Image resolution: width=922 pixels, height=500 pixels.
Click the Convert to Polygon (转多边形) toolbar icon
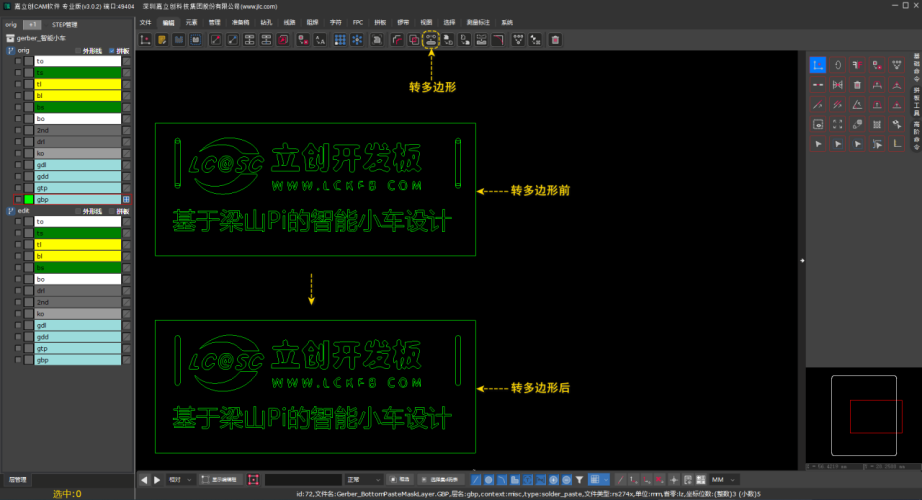pyautogui.click(x=431, y=40)
